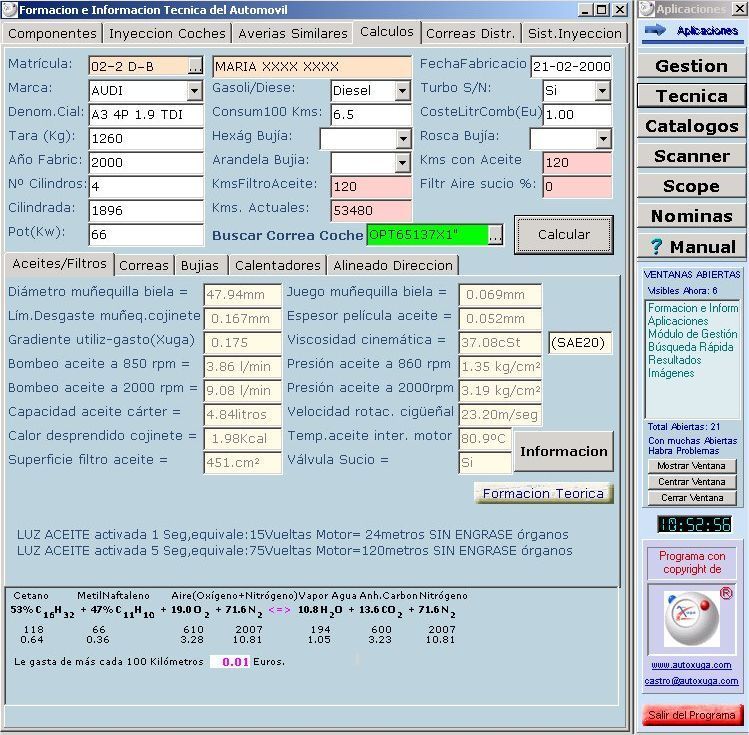Click the Kms con Aceite field
The width and height of the screenshot is (749, 735).
578,162
